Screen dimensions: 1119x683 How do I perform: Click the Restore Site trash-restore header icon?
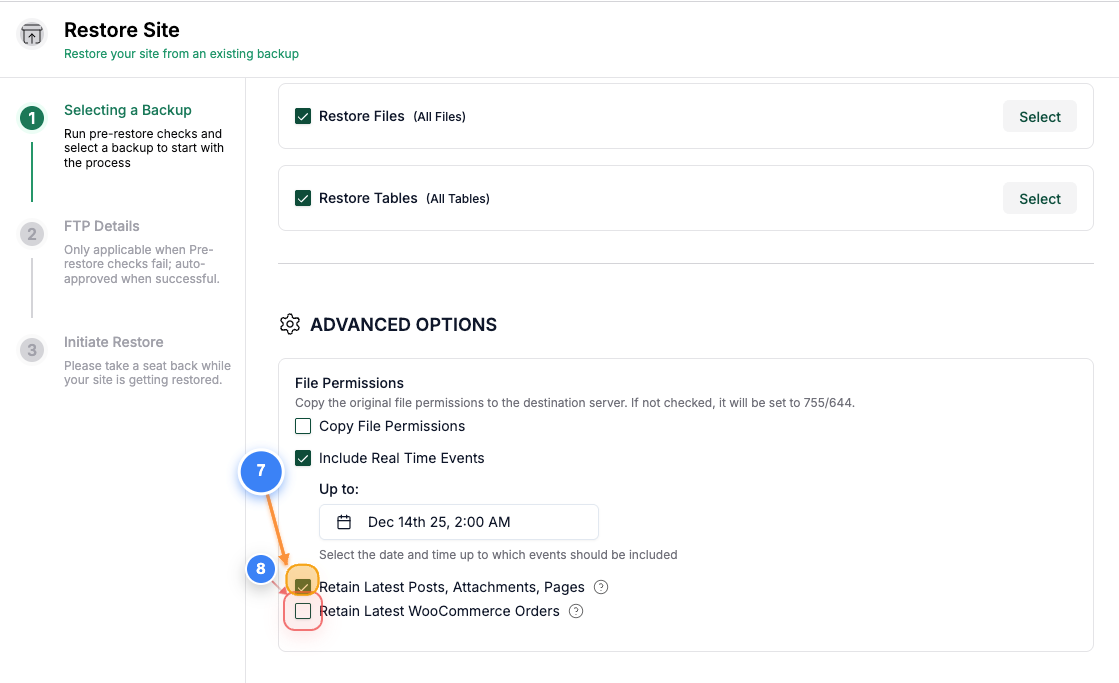(31, 34)
